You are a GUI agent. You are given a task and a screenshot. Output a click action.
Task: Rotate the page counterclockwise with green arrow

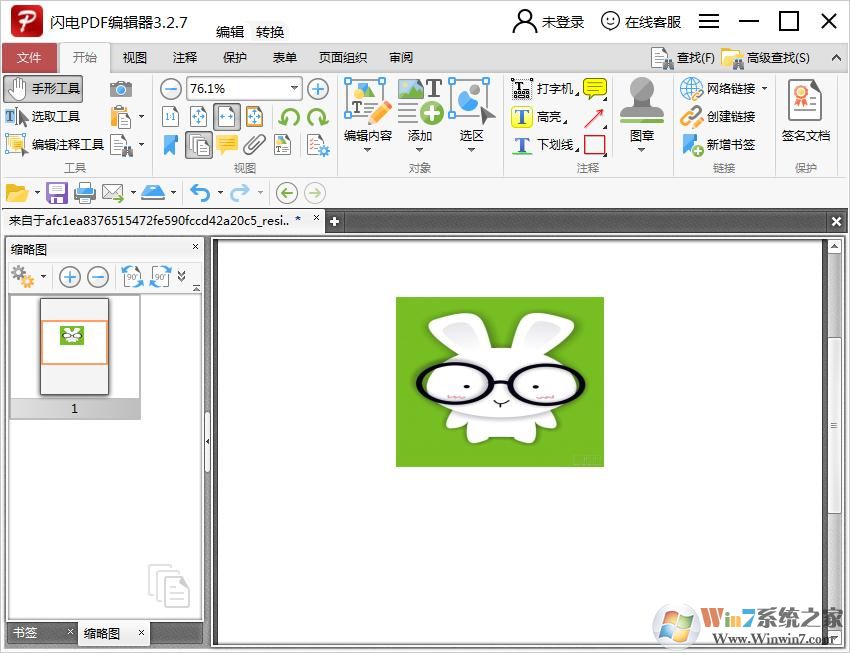(289, 117)
